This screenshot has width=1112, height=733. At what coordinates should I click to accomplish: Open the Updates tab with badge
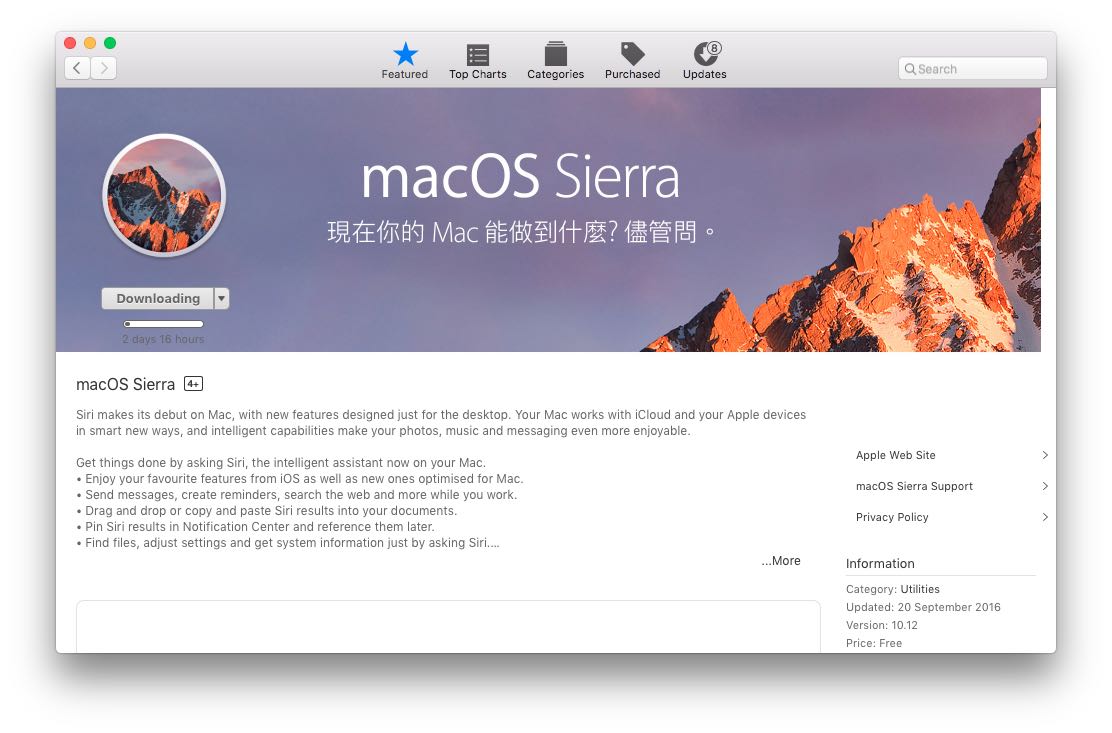tap(705, 61)
